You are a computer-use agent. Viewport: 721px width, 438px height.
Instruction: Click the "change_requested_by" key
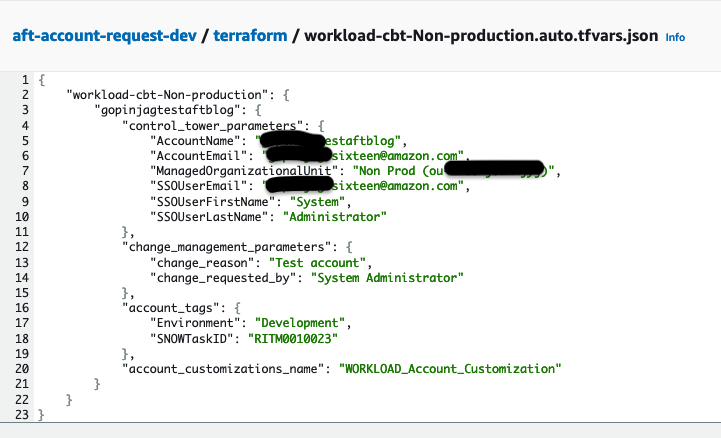coord(223,278)
